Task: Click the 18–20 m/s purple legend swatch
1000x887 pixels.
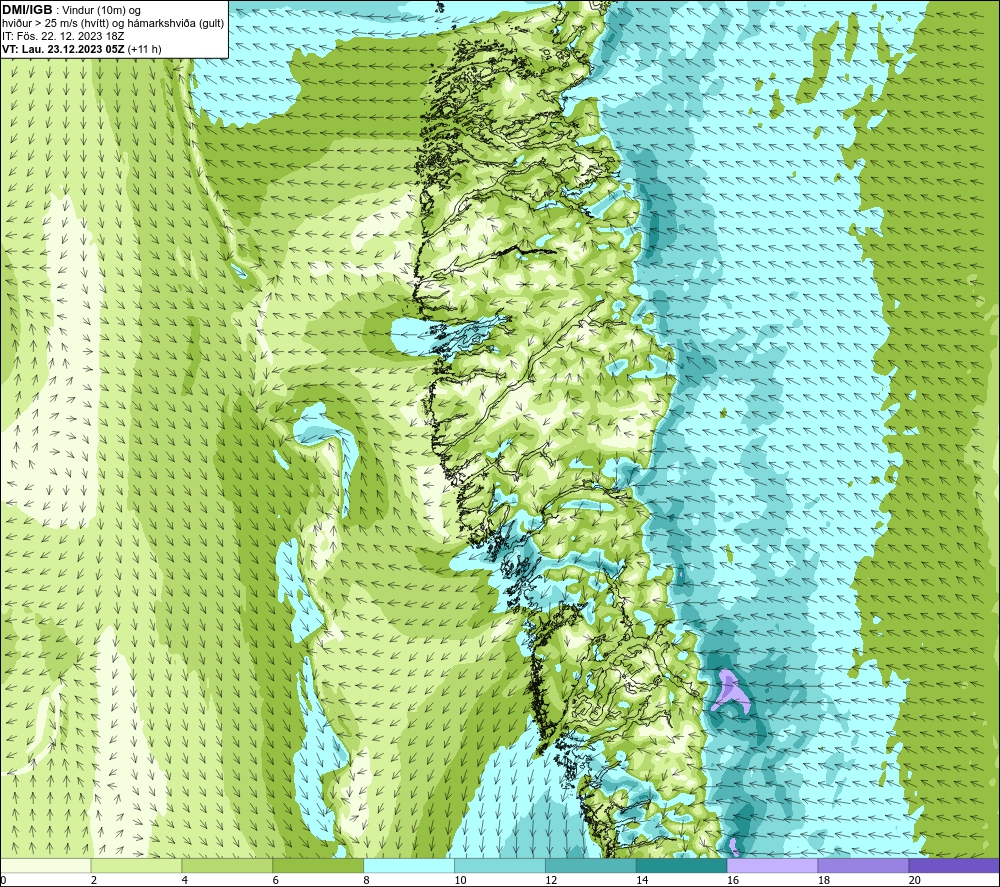Action: (x=864, y=865)
